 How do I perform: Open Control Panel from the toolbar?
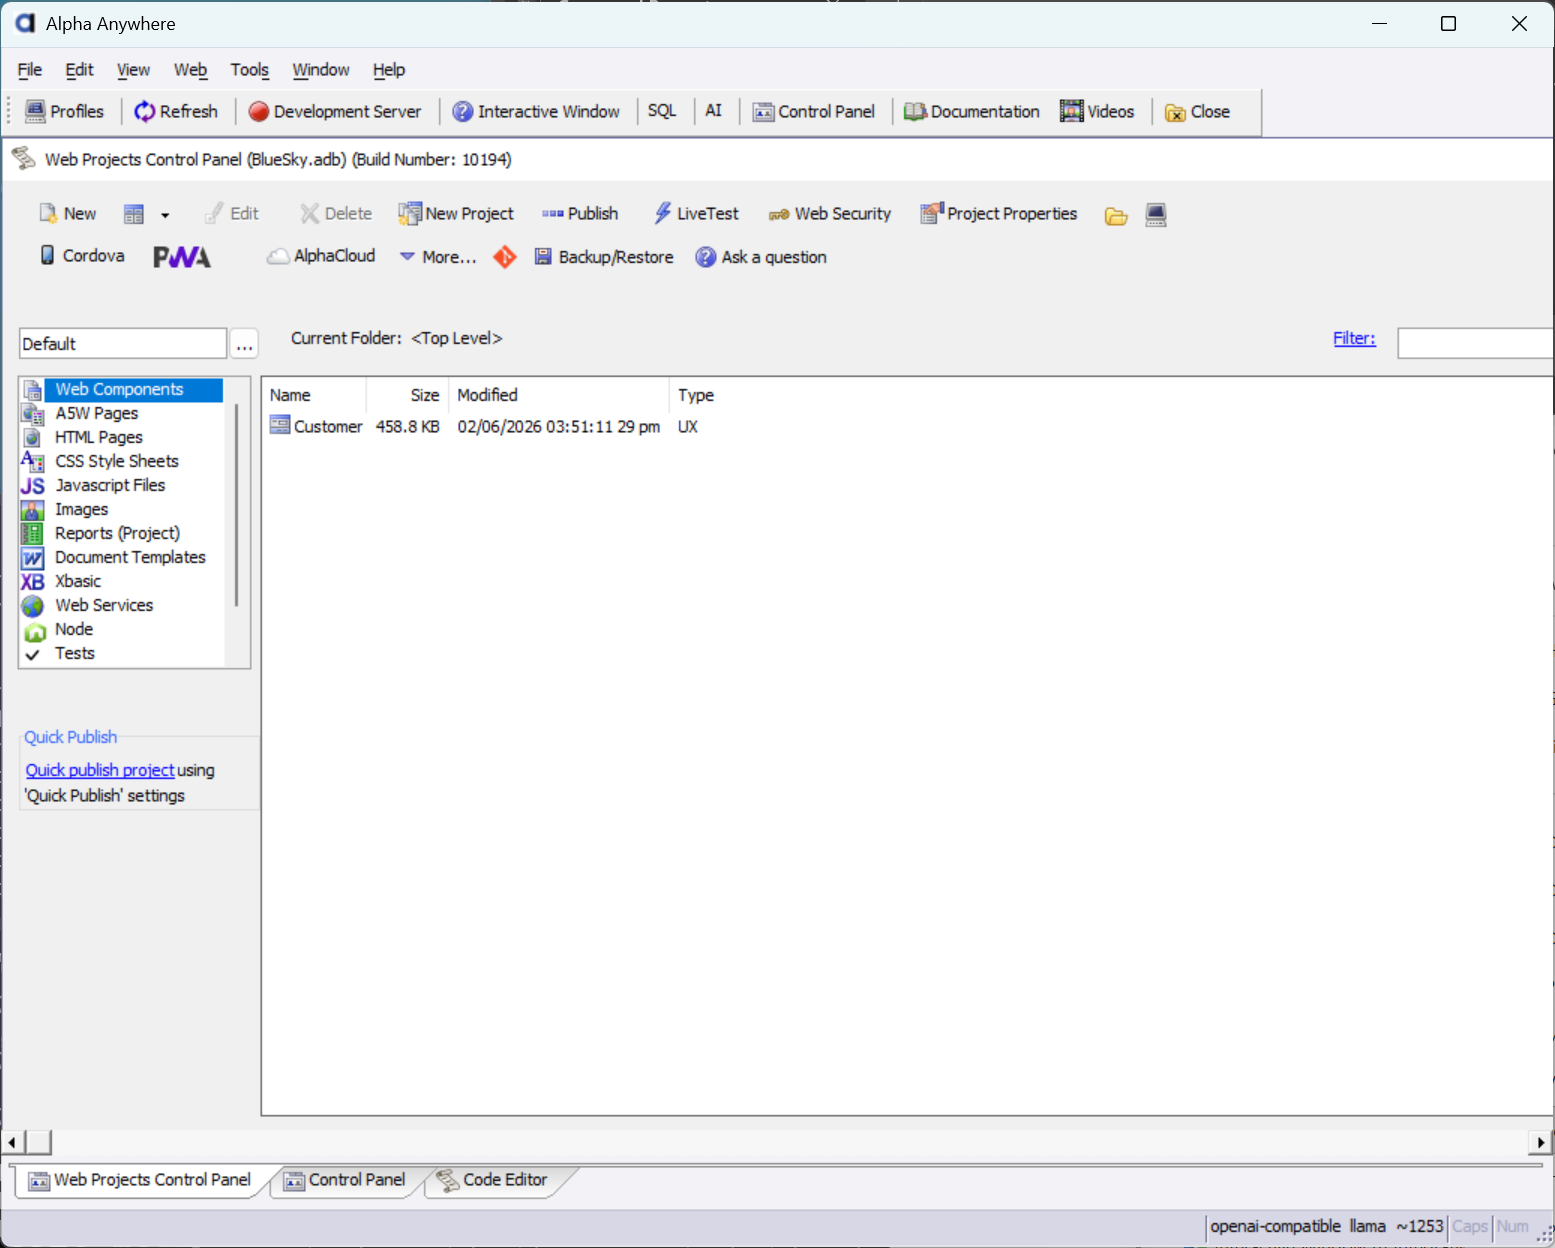coord(814,111)
